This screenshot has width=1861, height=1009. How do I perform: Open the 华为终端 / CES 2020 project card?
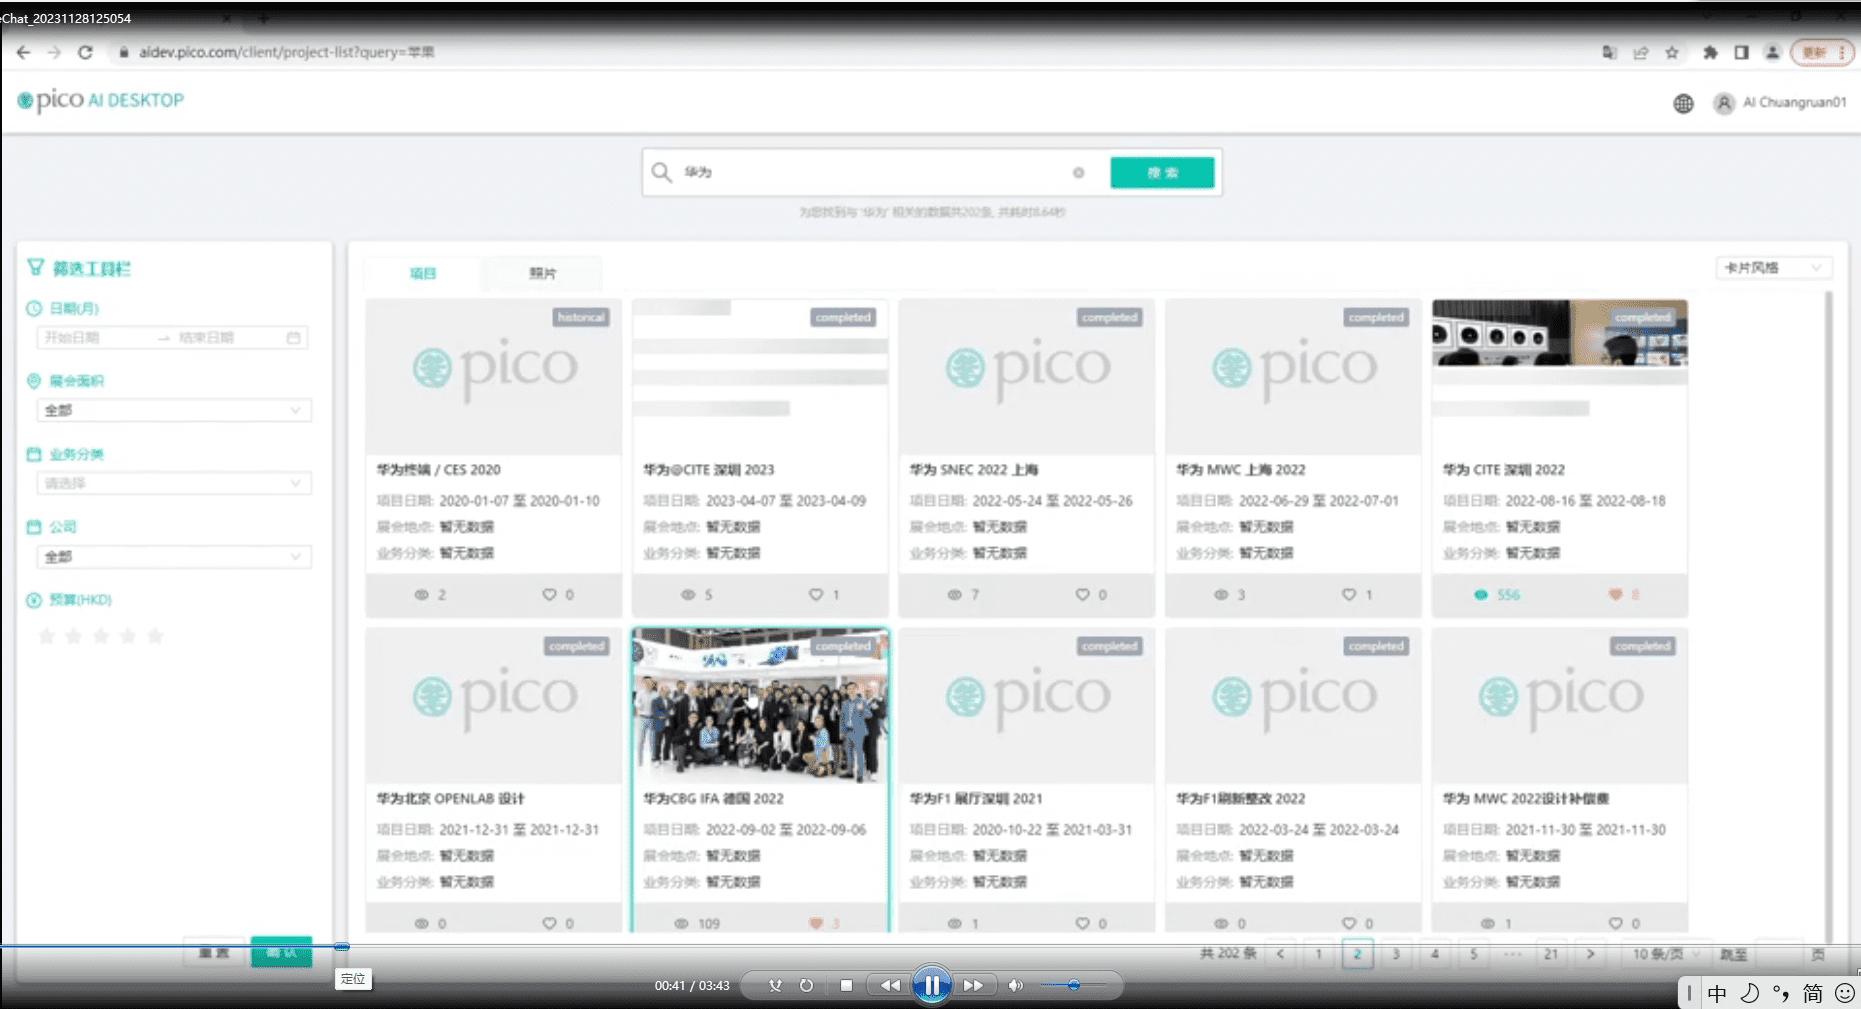(x=493, y=458)
